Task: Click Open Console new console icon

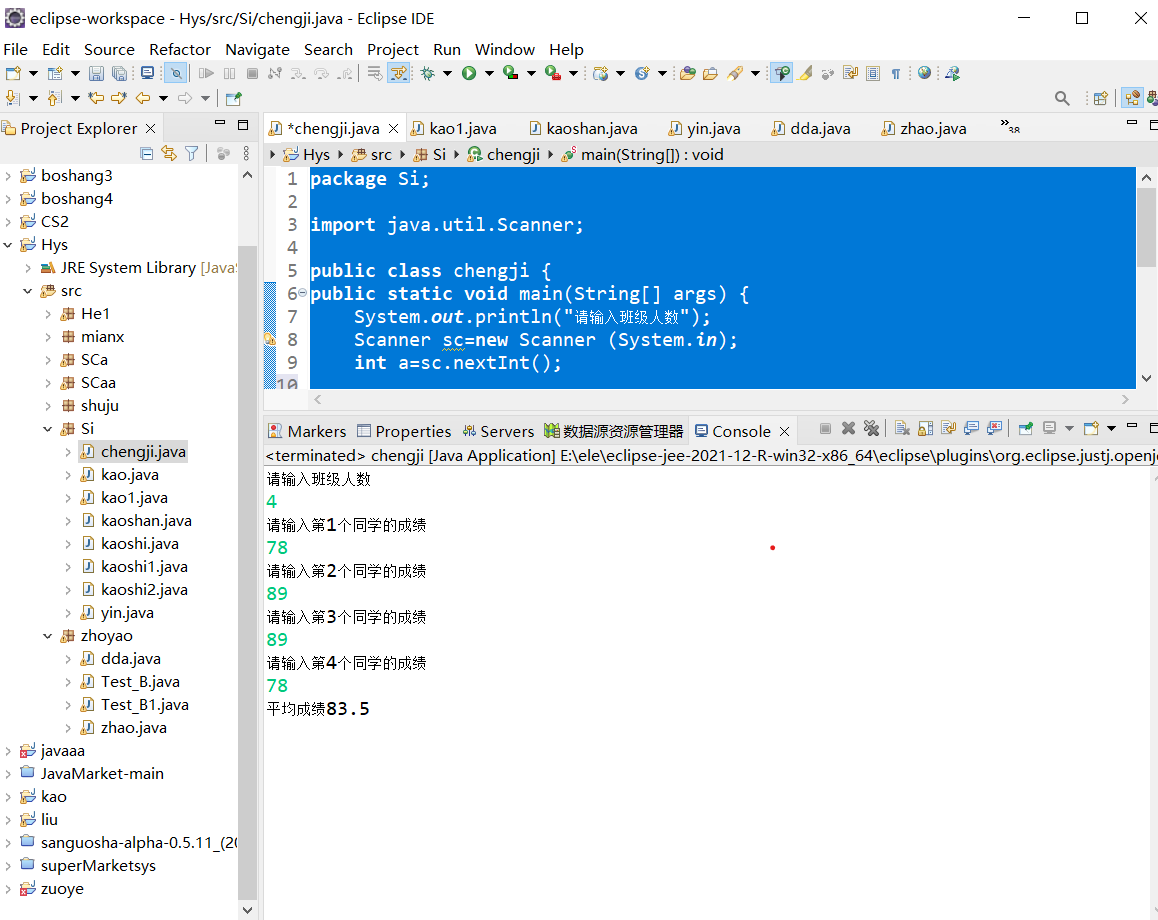Action: click(x=1091, y=428)
